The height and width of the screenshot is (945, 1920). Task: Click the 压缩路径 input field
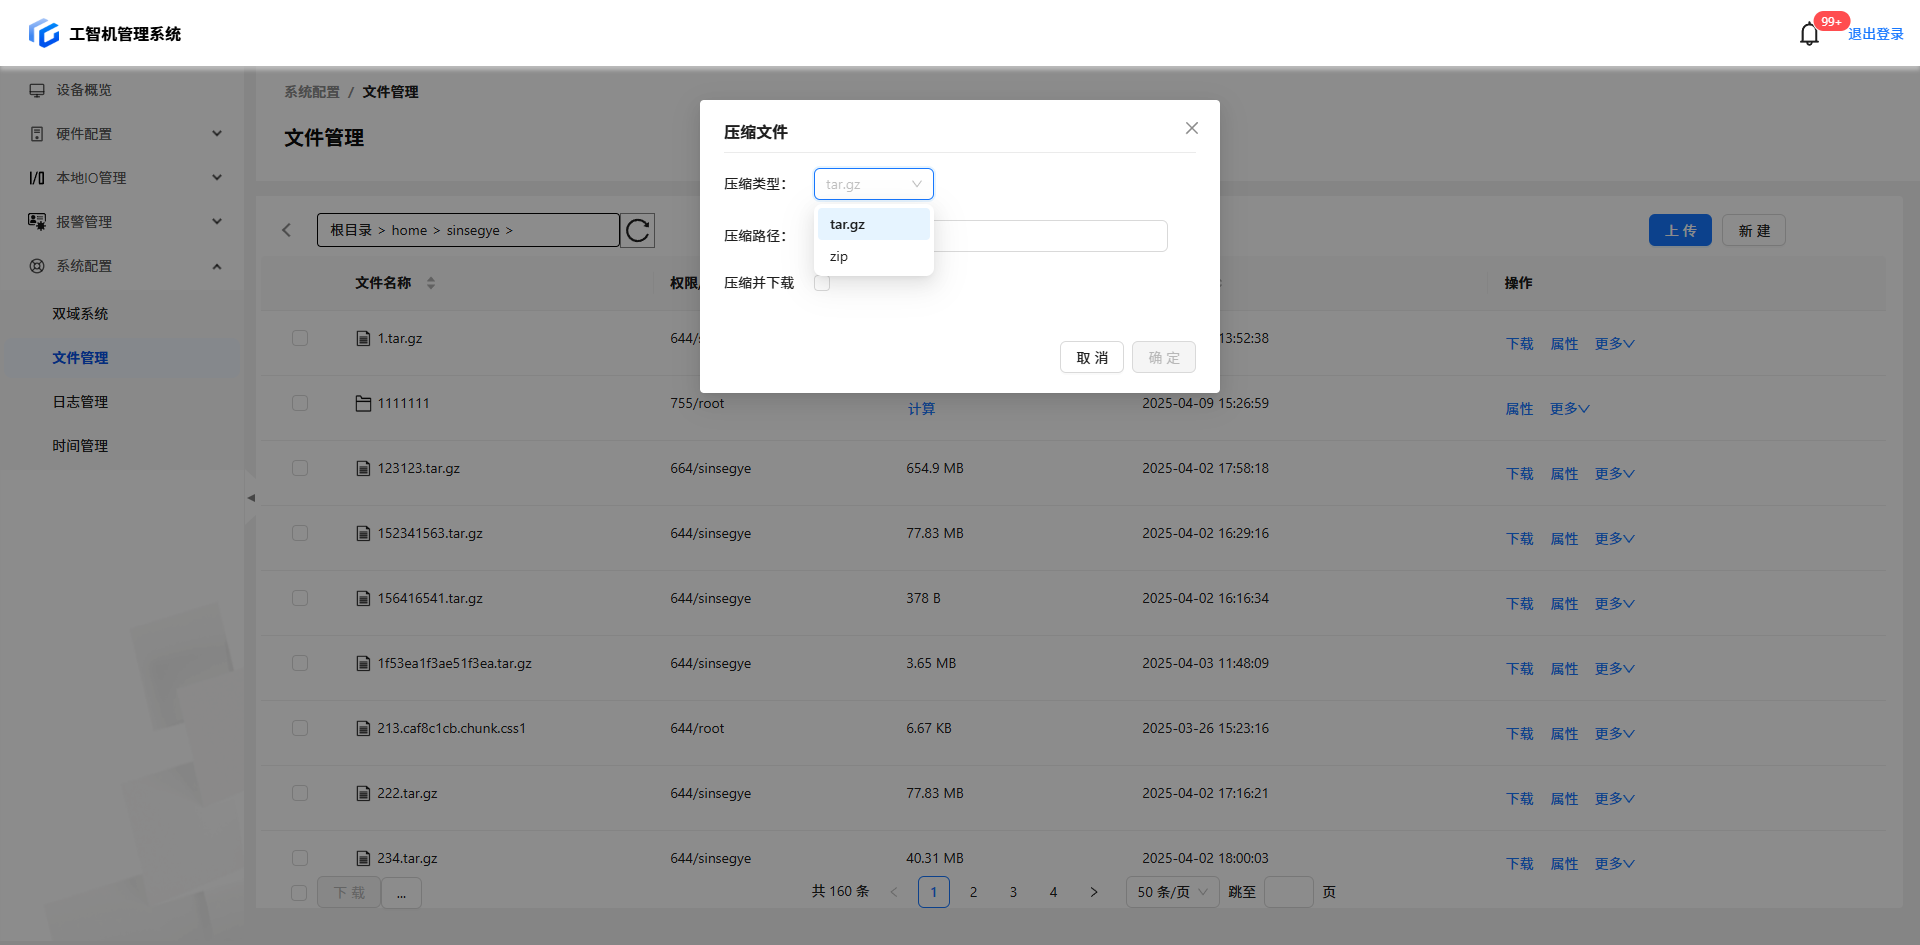(1050, 236)
